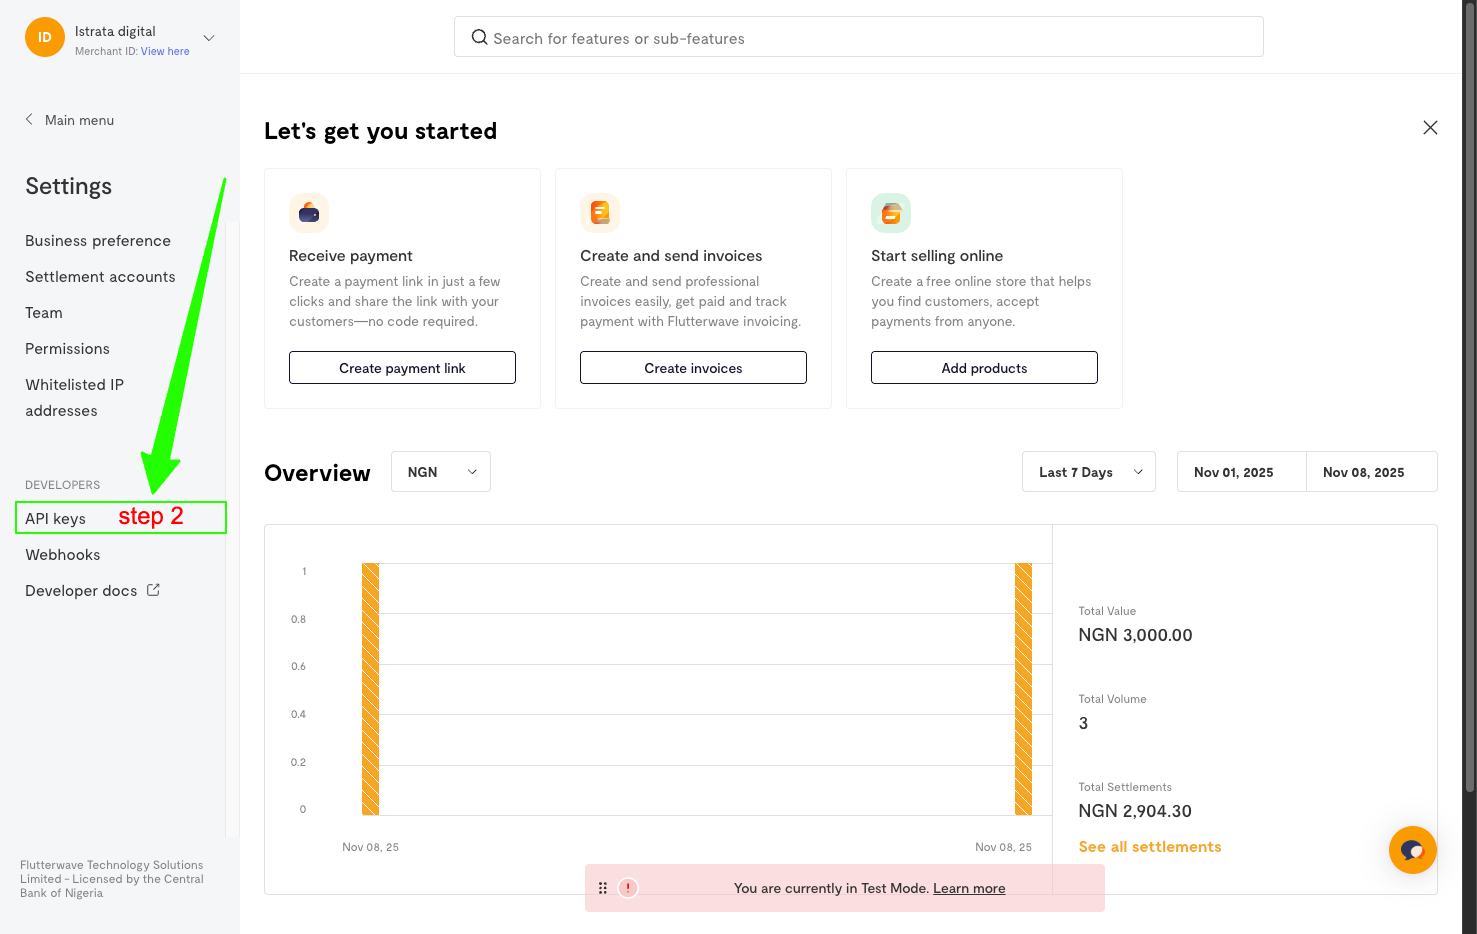The image size is (1477, 934).
Task: Click the features search input field
Action: tap(858, 38)
